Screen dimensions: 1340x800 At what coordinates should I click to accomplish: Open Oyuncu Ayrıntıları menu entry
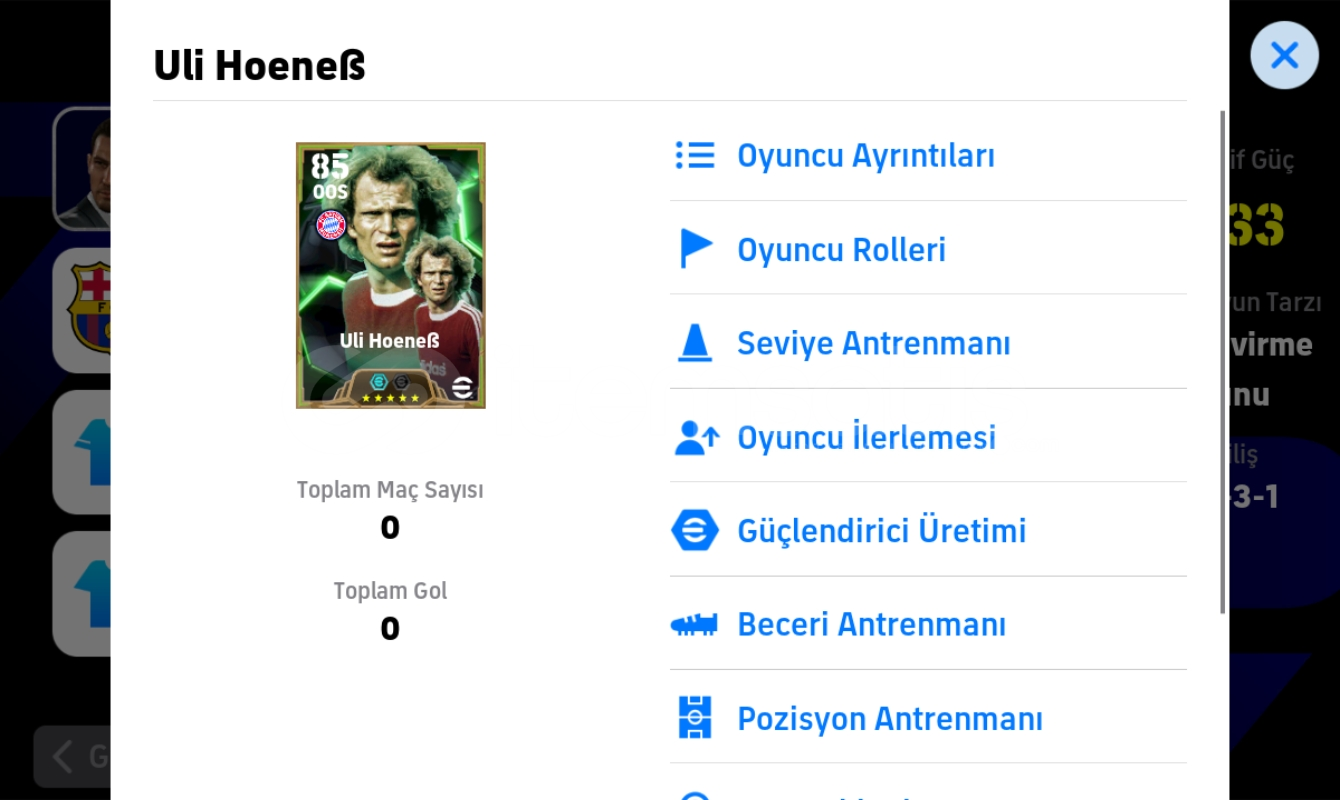point(928,155)
